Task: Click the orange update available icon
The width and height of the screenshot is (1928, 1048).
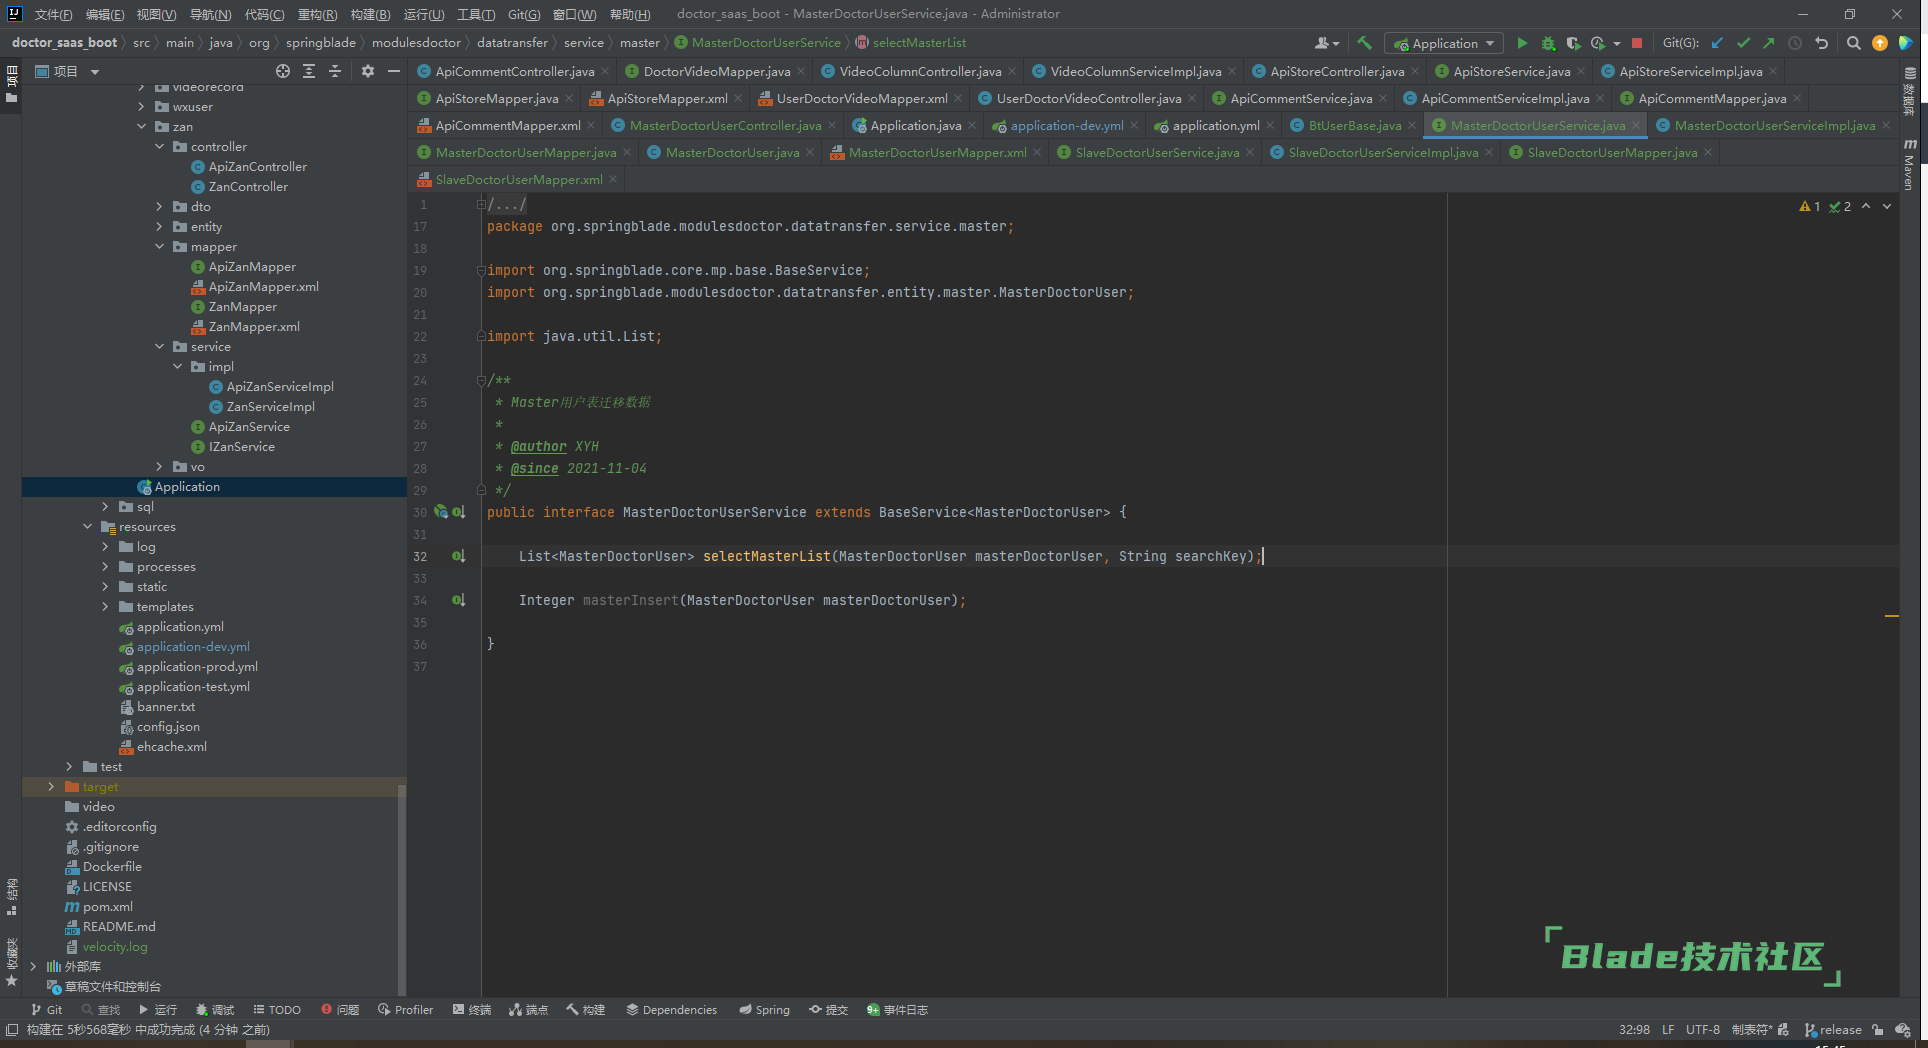Action: [1880, 43]
